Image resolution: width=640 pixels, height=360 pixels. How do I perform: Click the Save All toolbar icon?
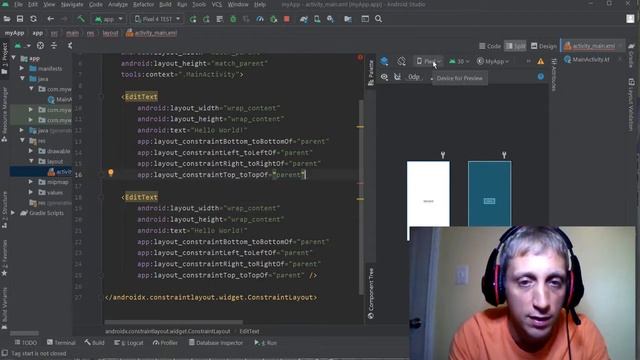(20, 19)
